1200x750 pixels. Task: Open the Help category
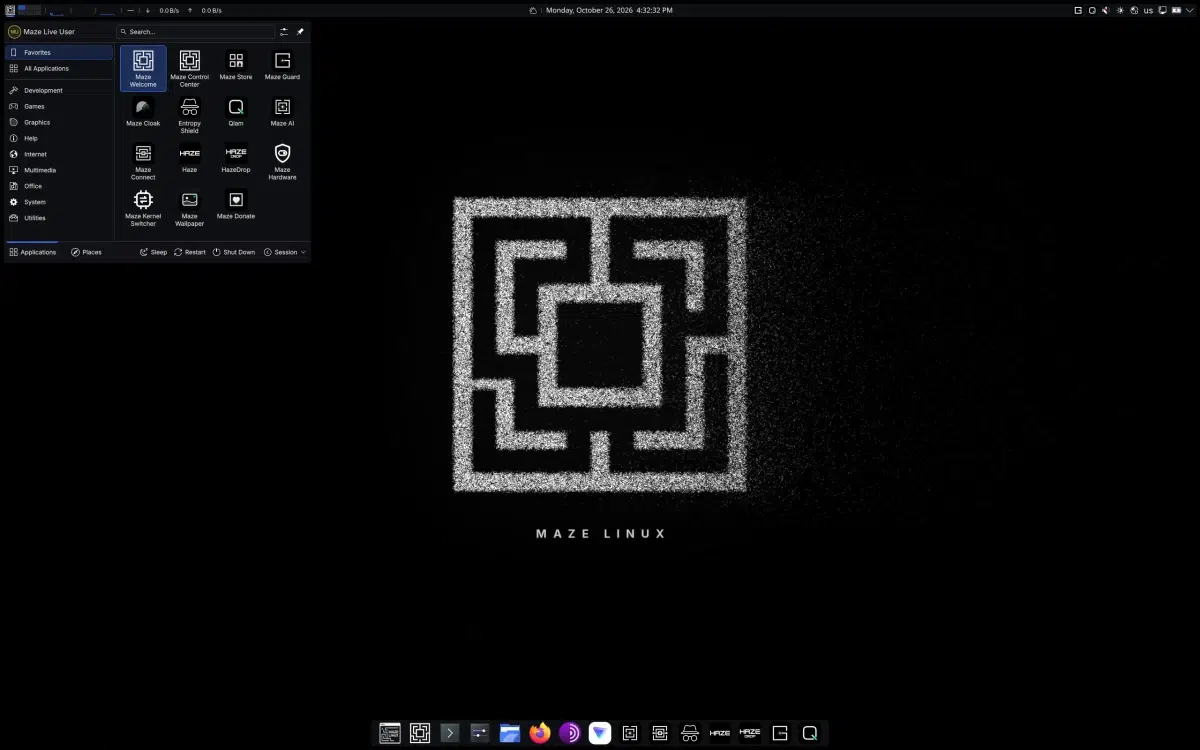point(59,138)
